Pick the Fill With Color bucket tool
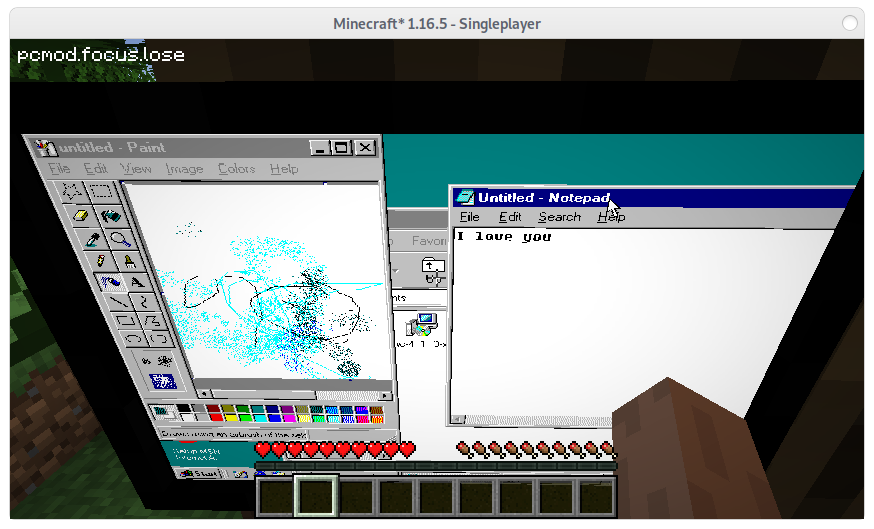The height and width of the screenshot is (529, 874). [x=110, y=215]
